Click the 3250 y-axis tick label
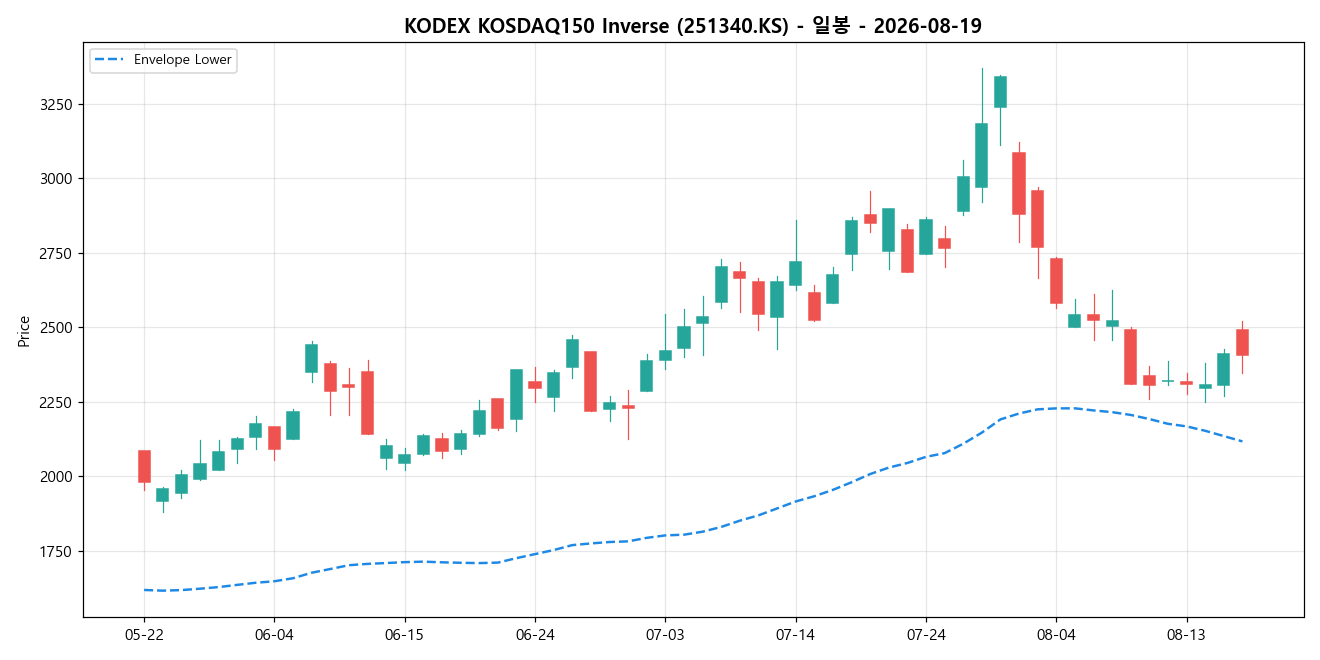 pyautogui.click(x=57, y=104)
